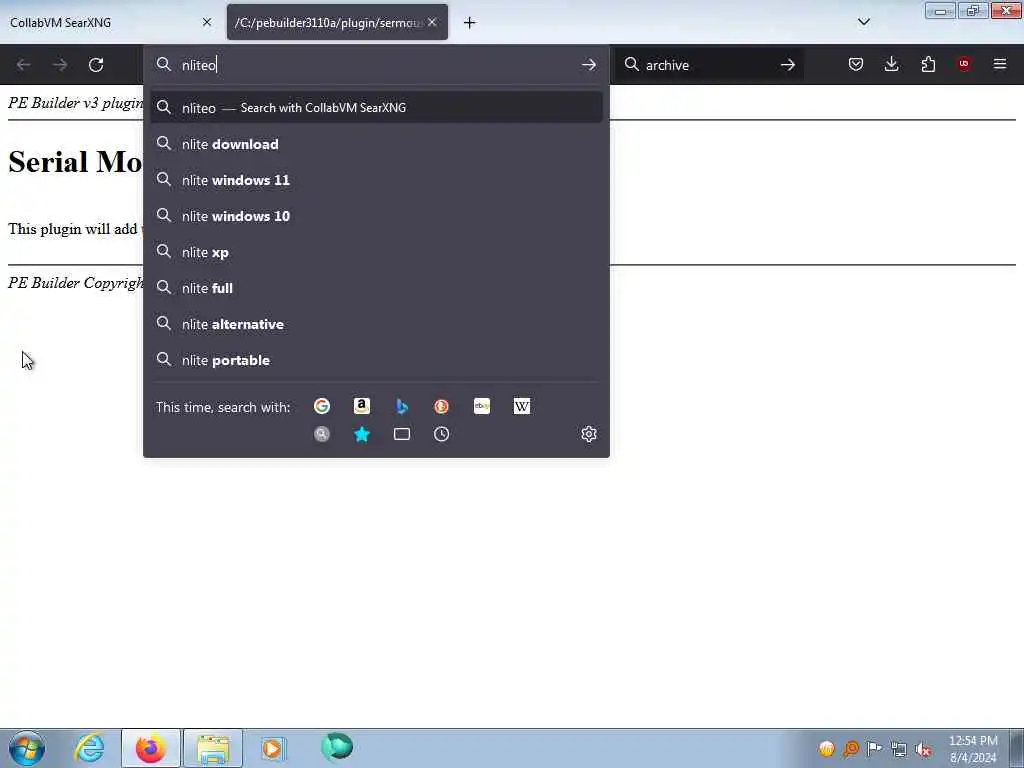Viewport: 1024px width, 768px height.
Task: Click the network tray icon
Action: click(899, 749)
